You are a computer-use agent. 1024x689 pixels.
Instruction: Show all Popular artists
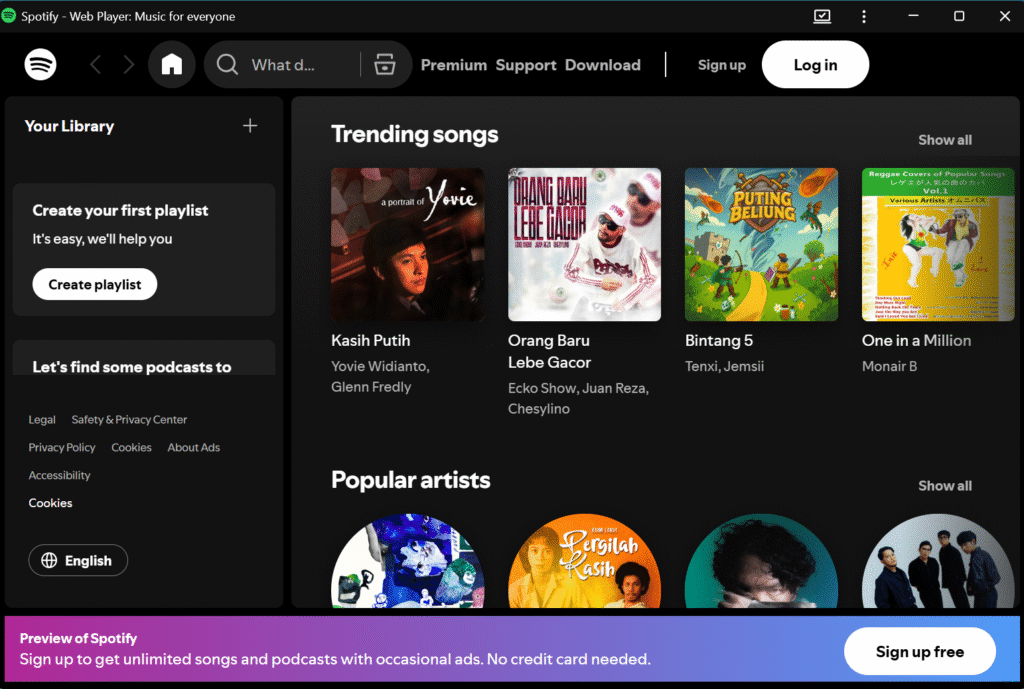click(x=945, y=486)
